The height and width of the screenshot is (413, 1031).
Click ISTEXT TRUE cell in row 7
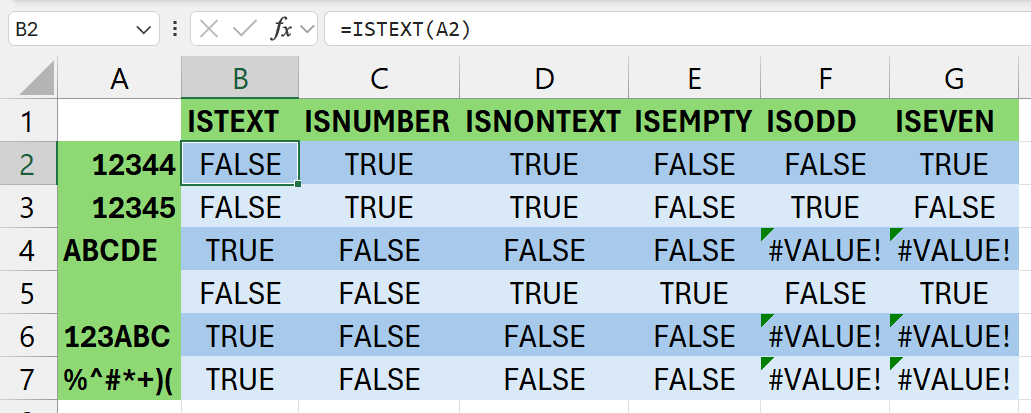pyautogui.click(x=240, y=379)
